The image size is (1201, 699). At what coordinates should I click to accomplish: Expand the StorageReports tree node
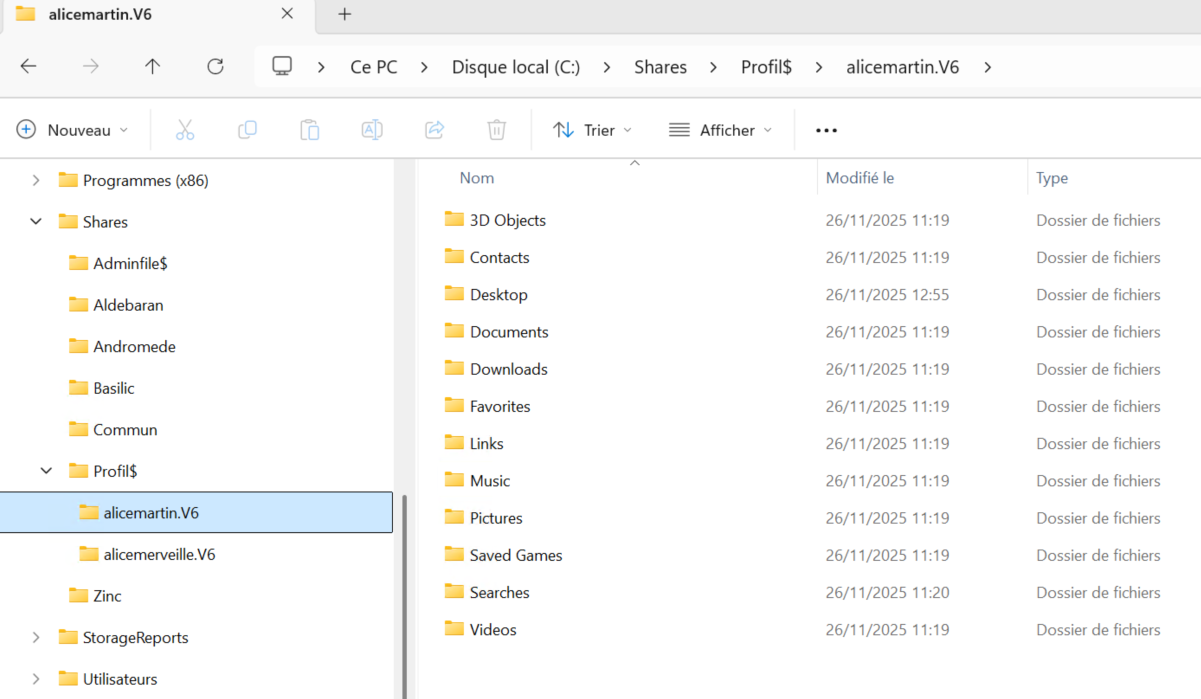pos(36,637)
